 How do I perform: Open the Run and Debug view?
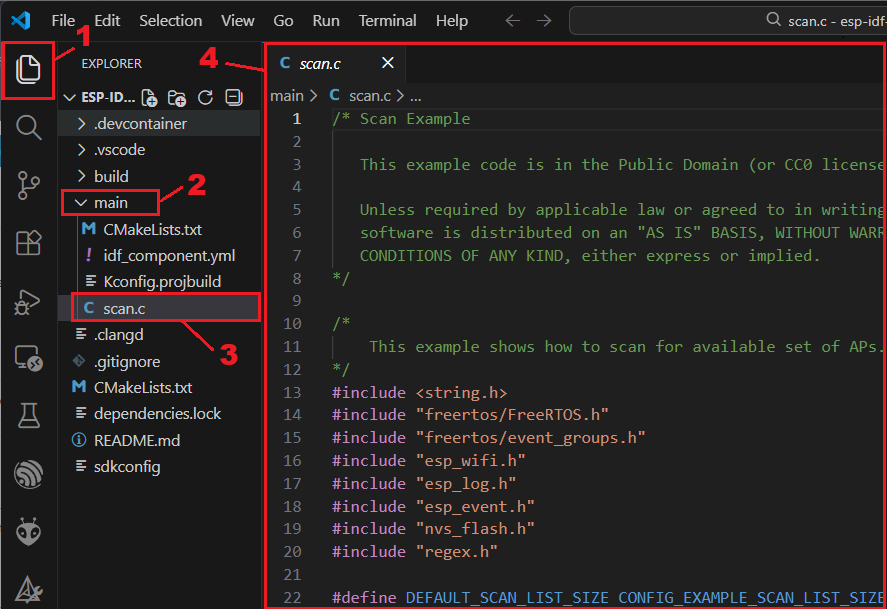(29, 300)
